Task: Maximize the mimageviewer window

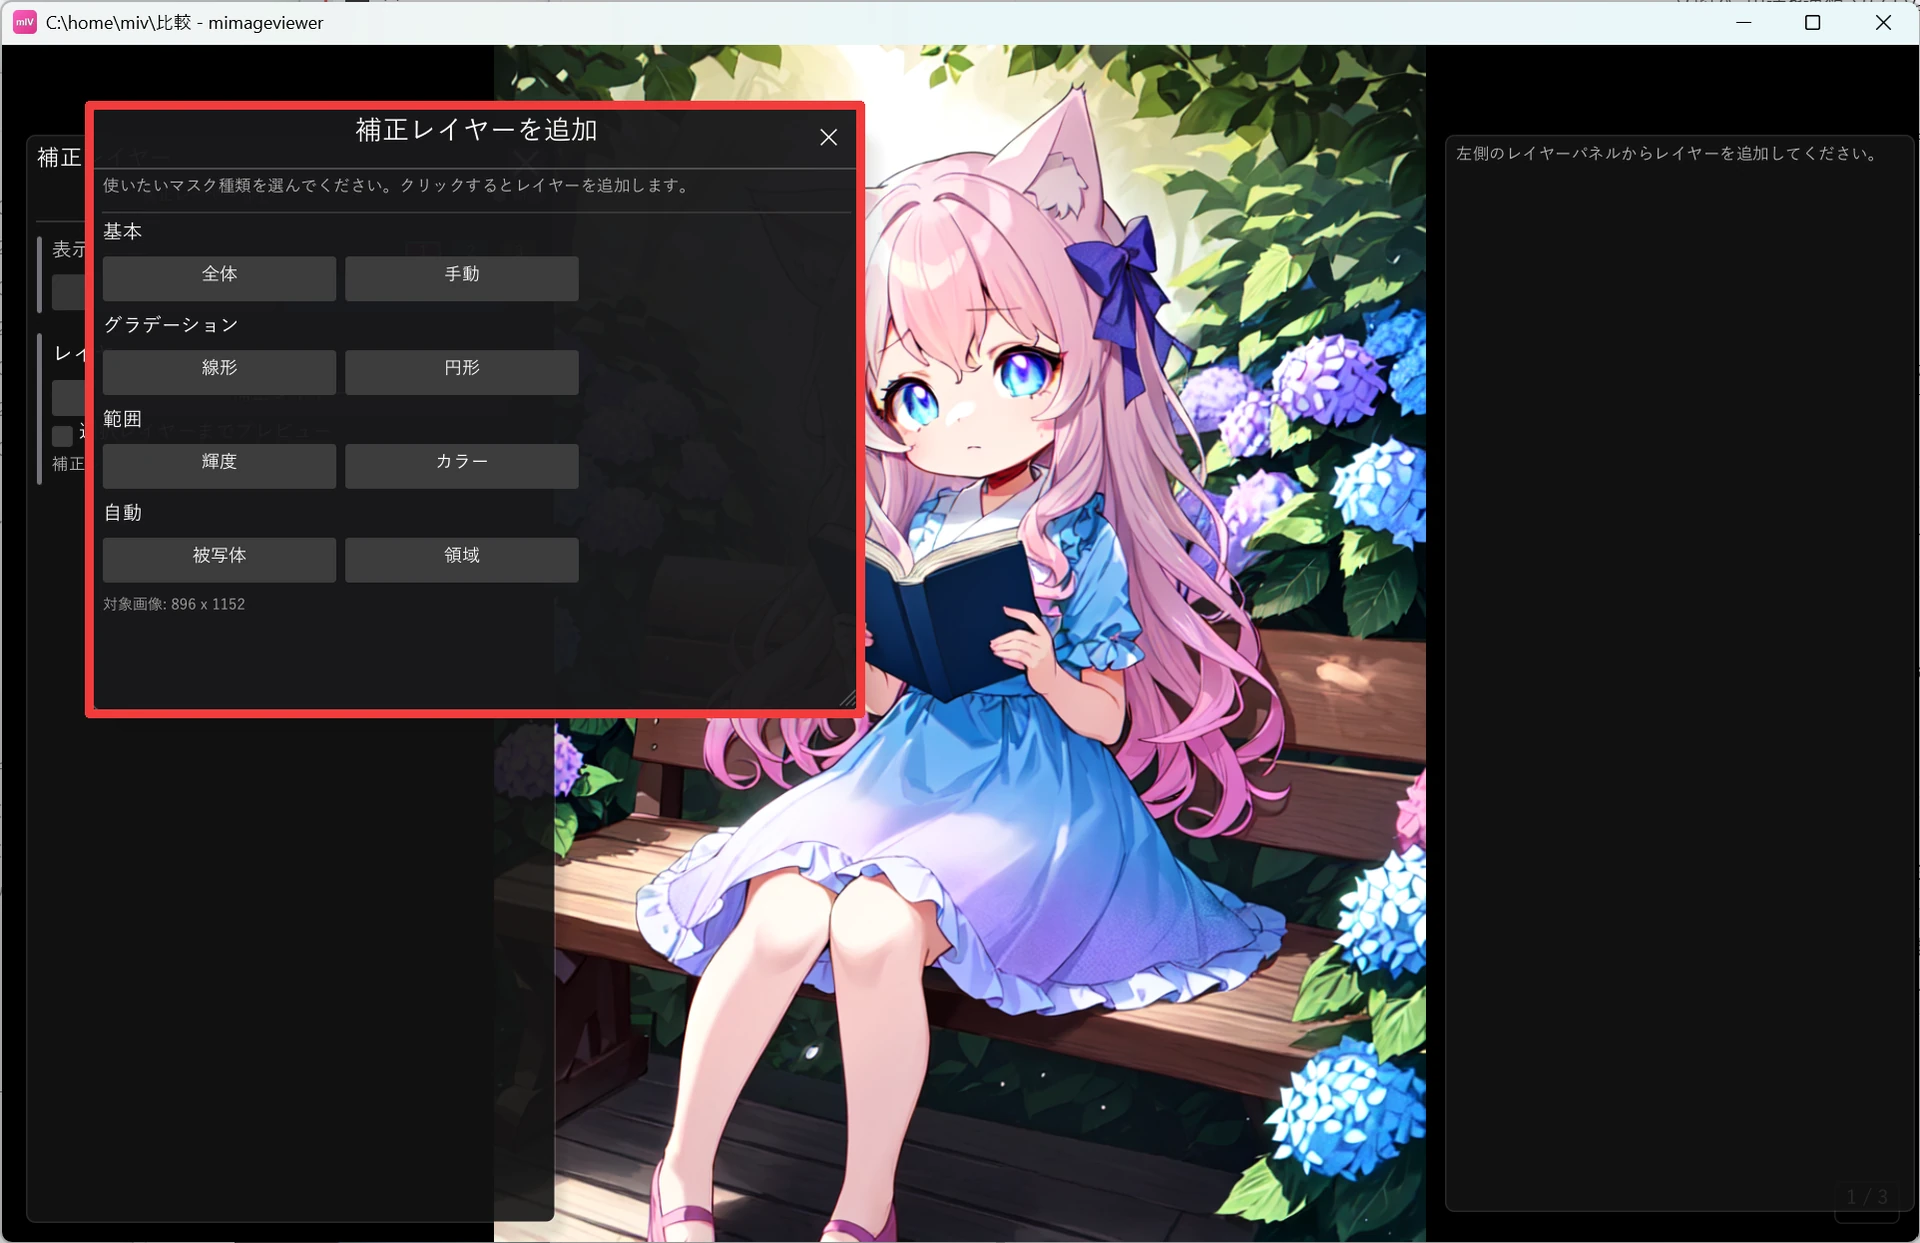Action: (1812, 22)
